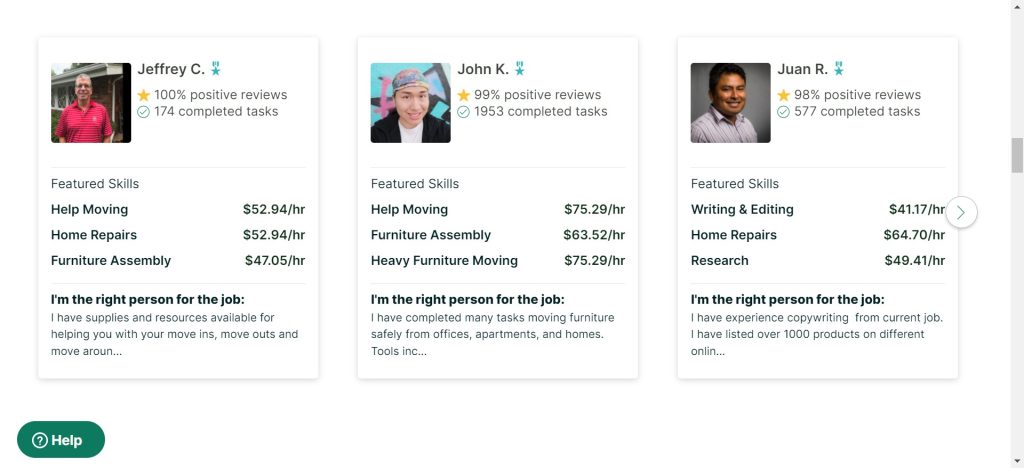Open the Help chat button

point(61,440)
